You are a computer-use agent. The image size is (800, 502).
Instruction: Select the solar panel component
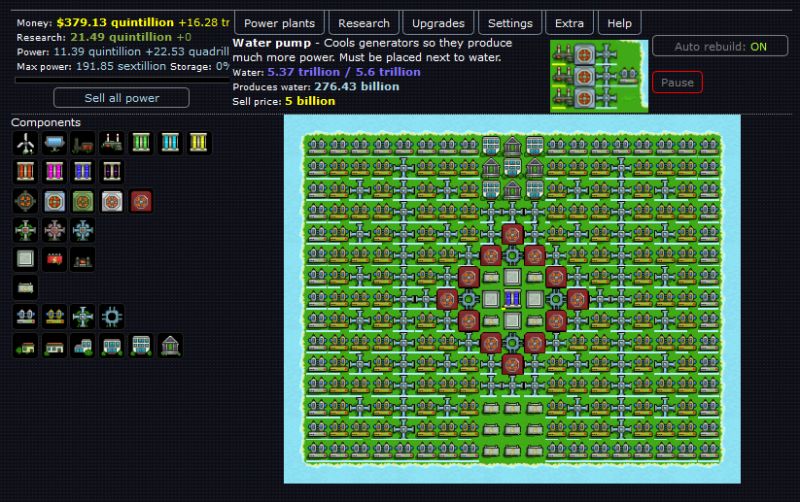[x=54, y=143]
